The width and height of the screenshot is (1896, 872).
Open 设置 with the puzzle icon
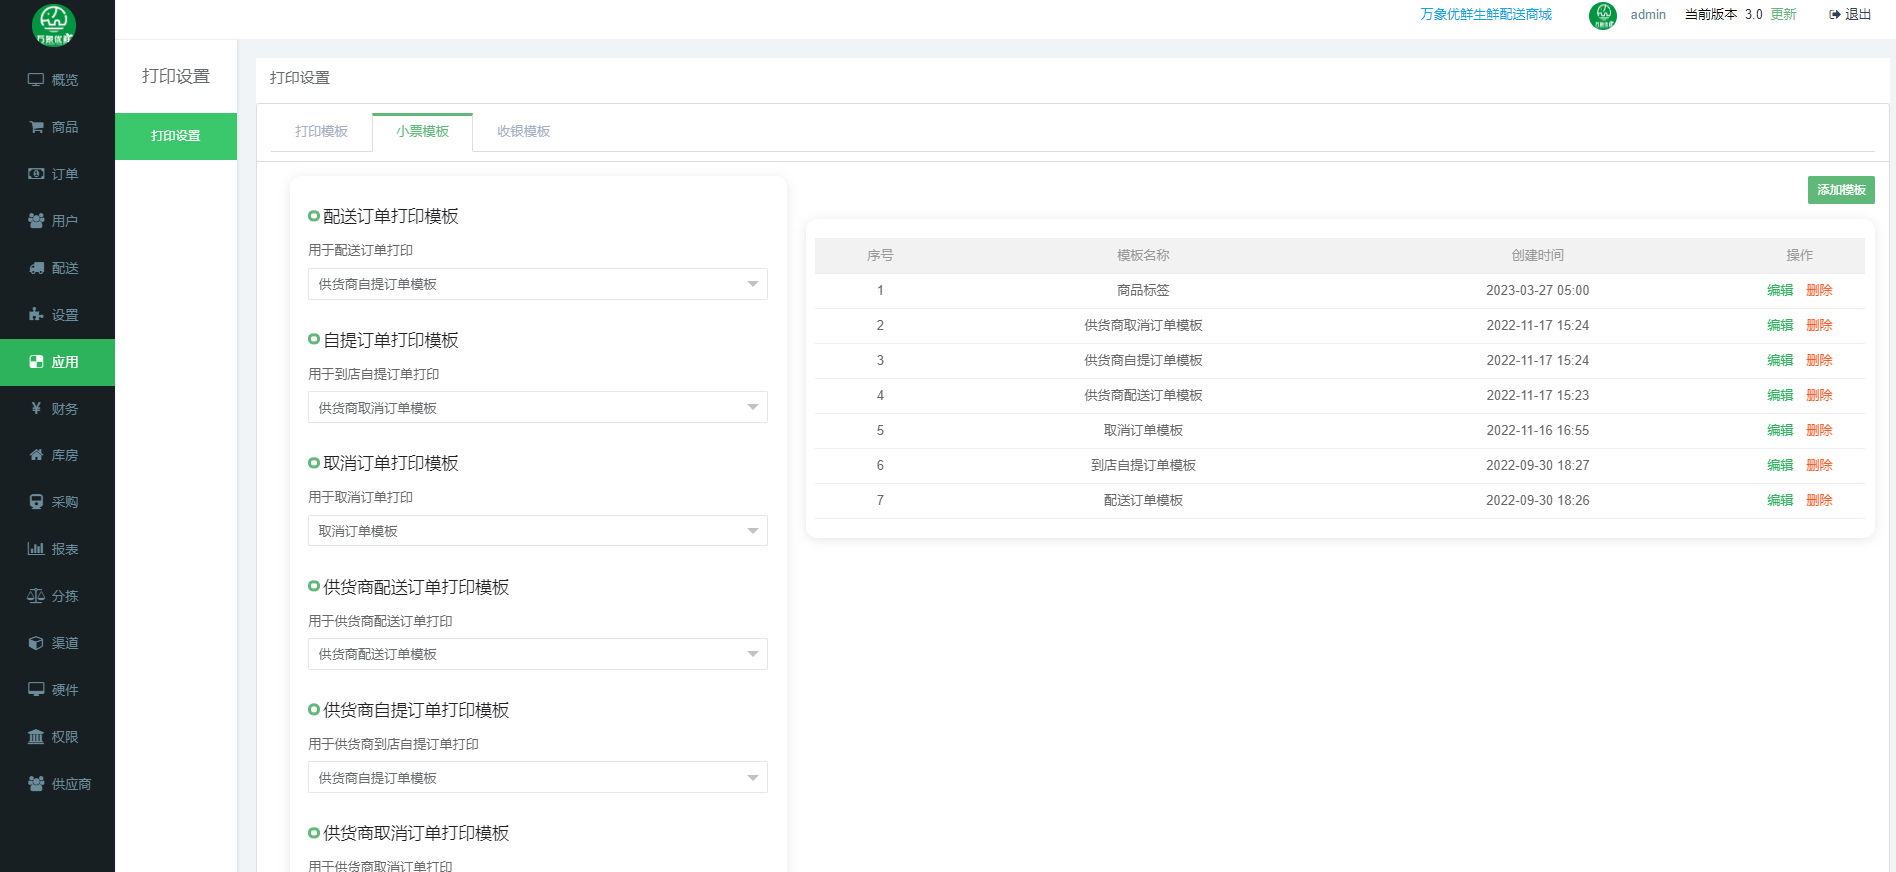tap(36, 315)
